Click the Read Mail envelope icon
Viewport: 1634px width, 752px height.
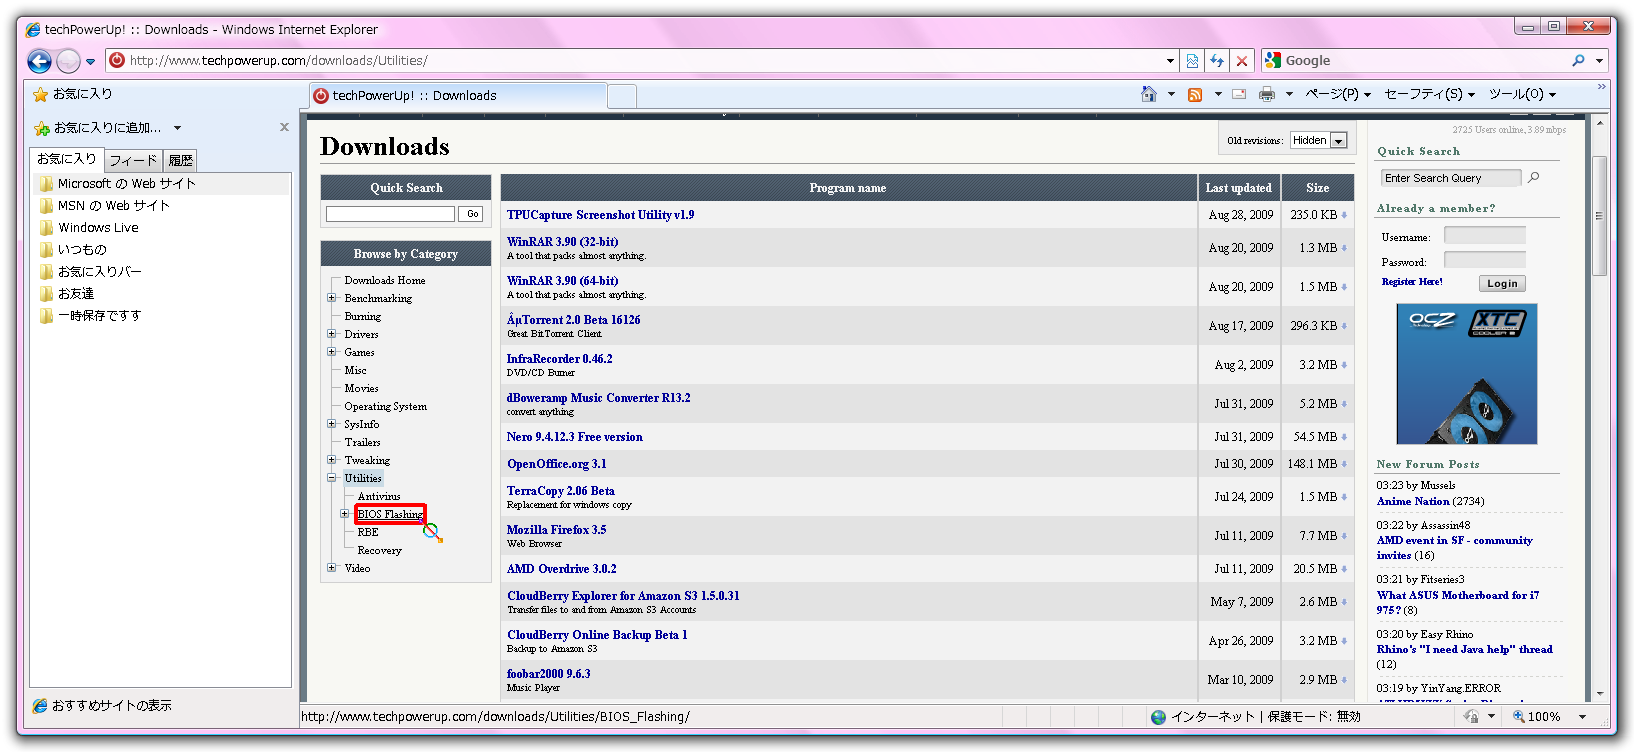(1239, 94)
